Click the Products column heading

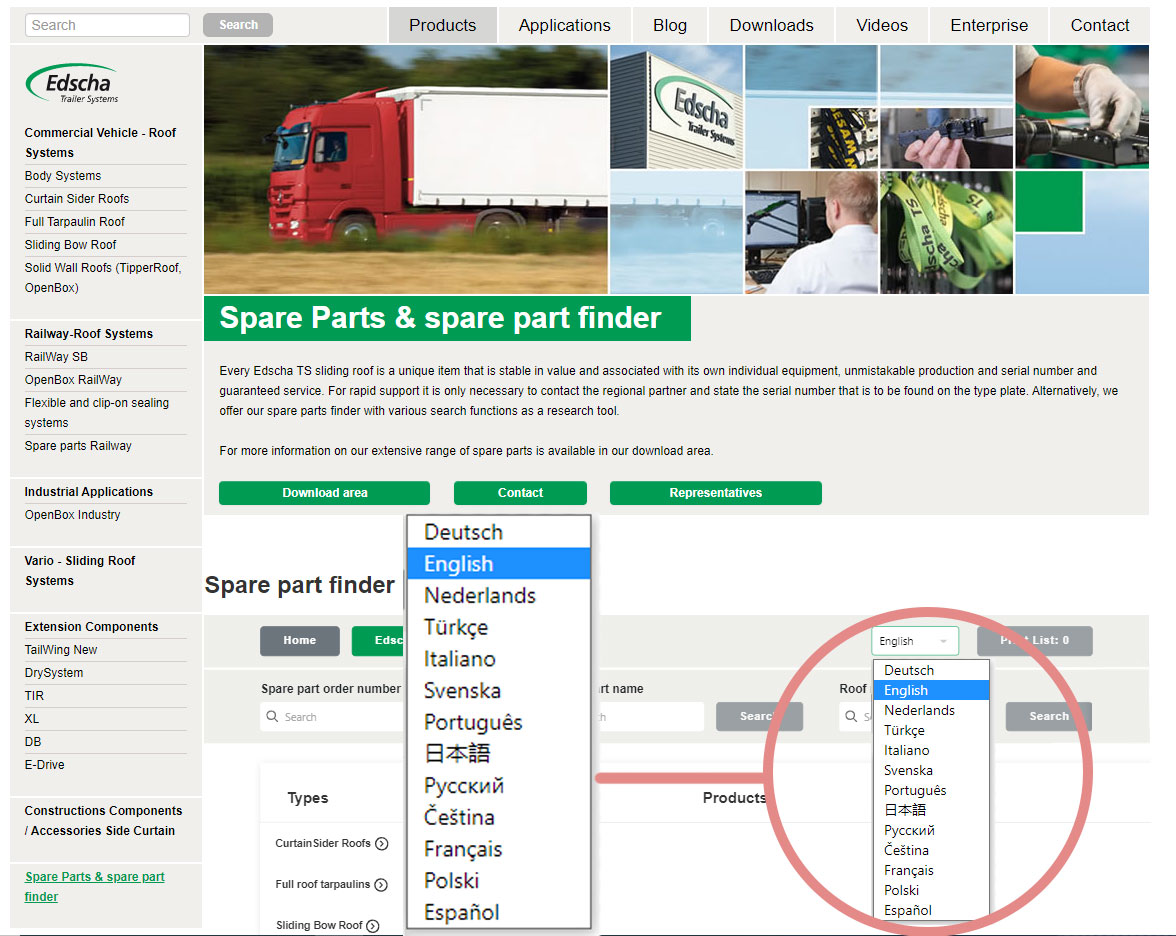coord(734,798)
